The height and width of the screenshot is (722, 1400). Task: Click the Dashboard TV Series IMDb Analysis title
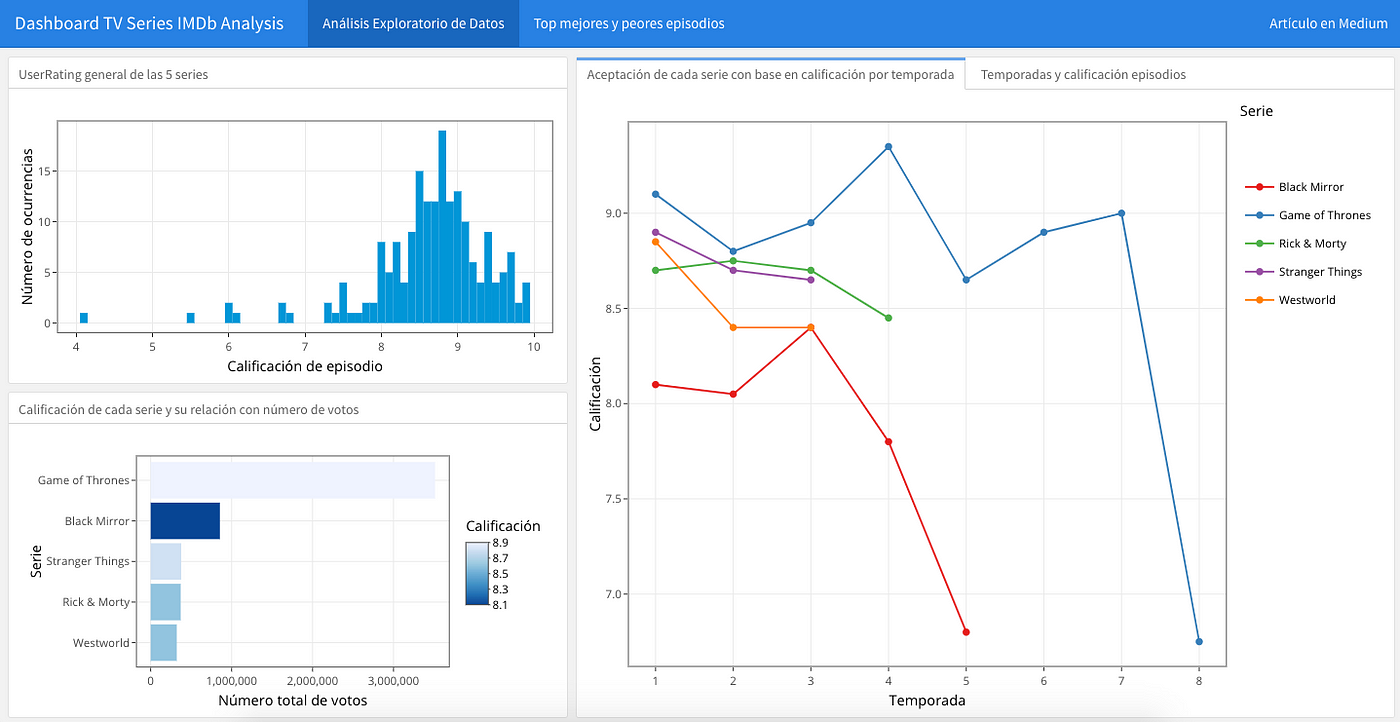[x=149, y=23]
